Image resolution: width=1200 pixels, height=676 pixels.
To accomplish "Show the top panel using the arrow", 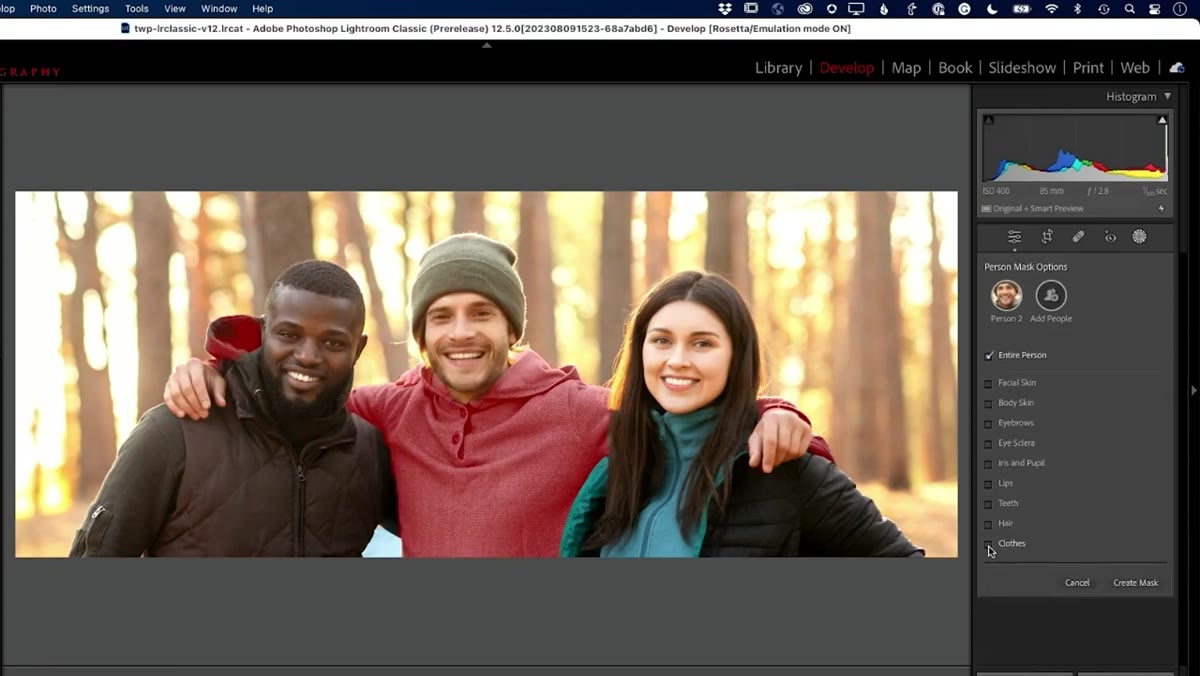I will click(487, 45).
